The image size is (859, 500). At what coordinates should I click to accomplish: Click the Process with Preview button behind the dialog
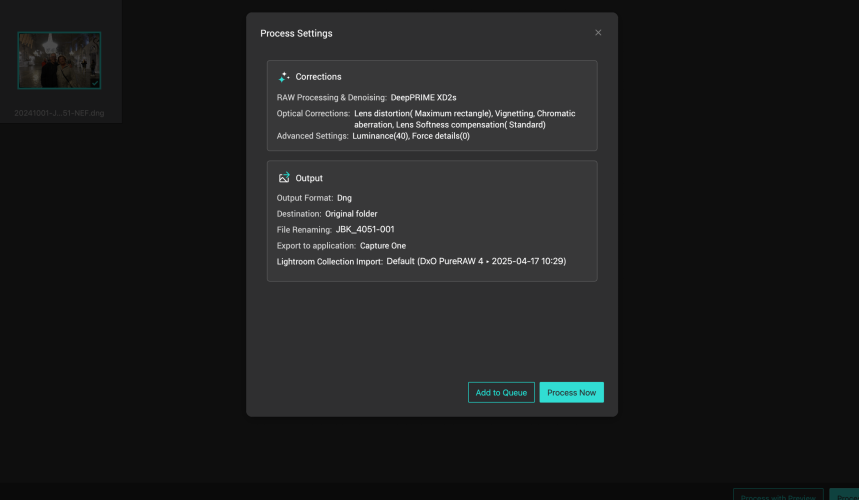point(778,494)
